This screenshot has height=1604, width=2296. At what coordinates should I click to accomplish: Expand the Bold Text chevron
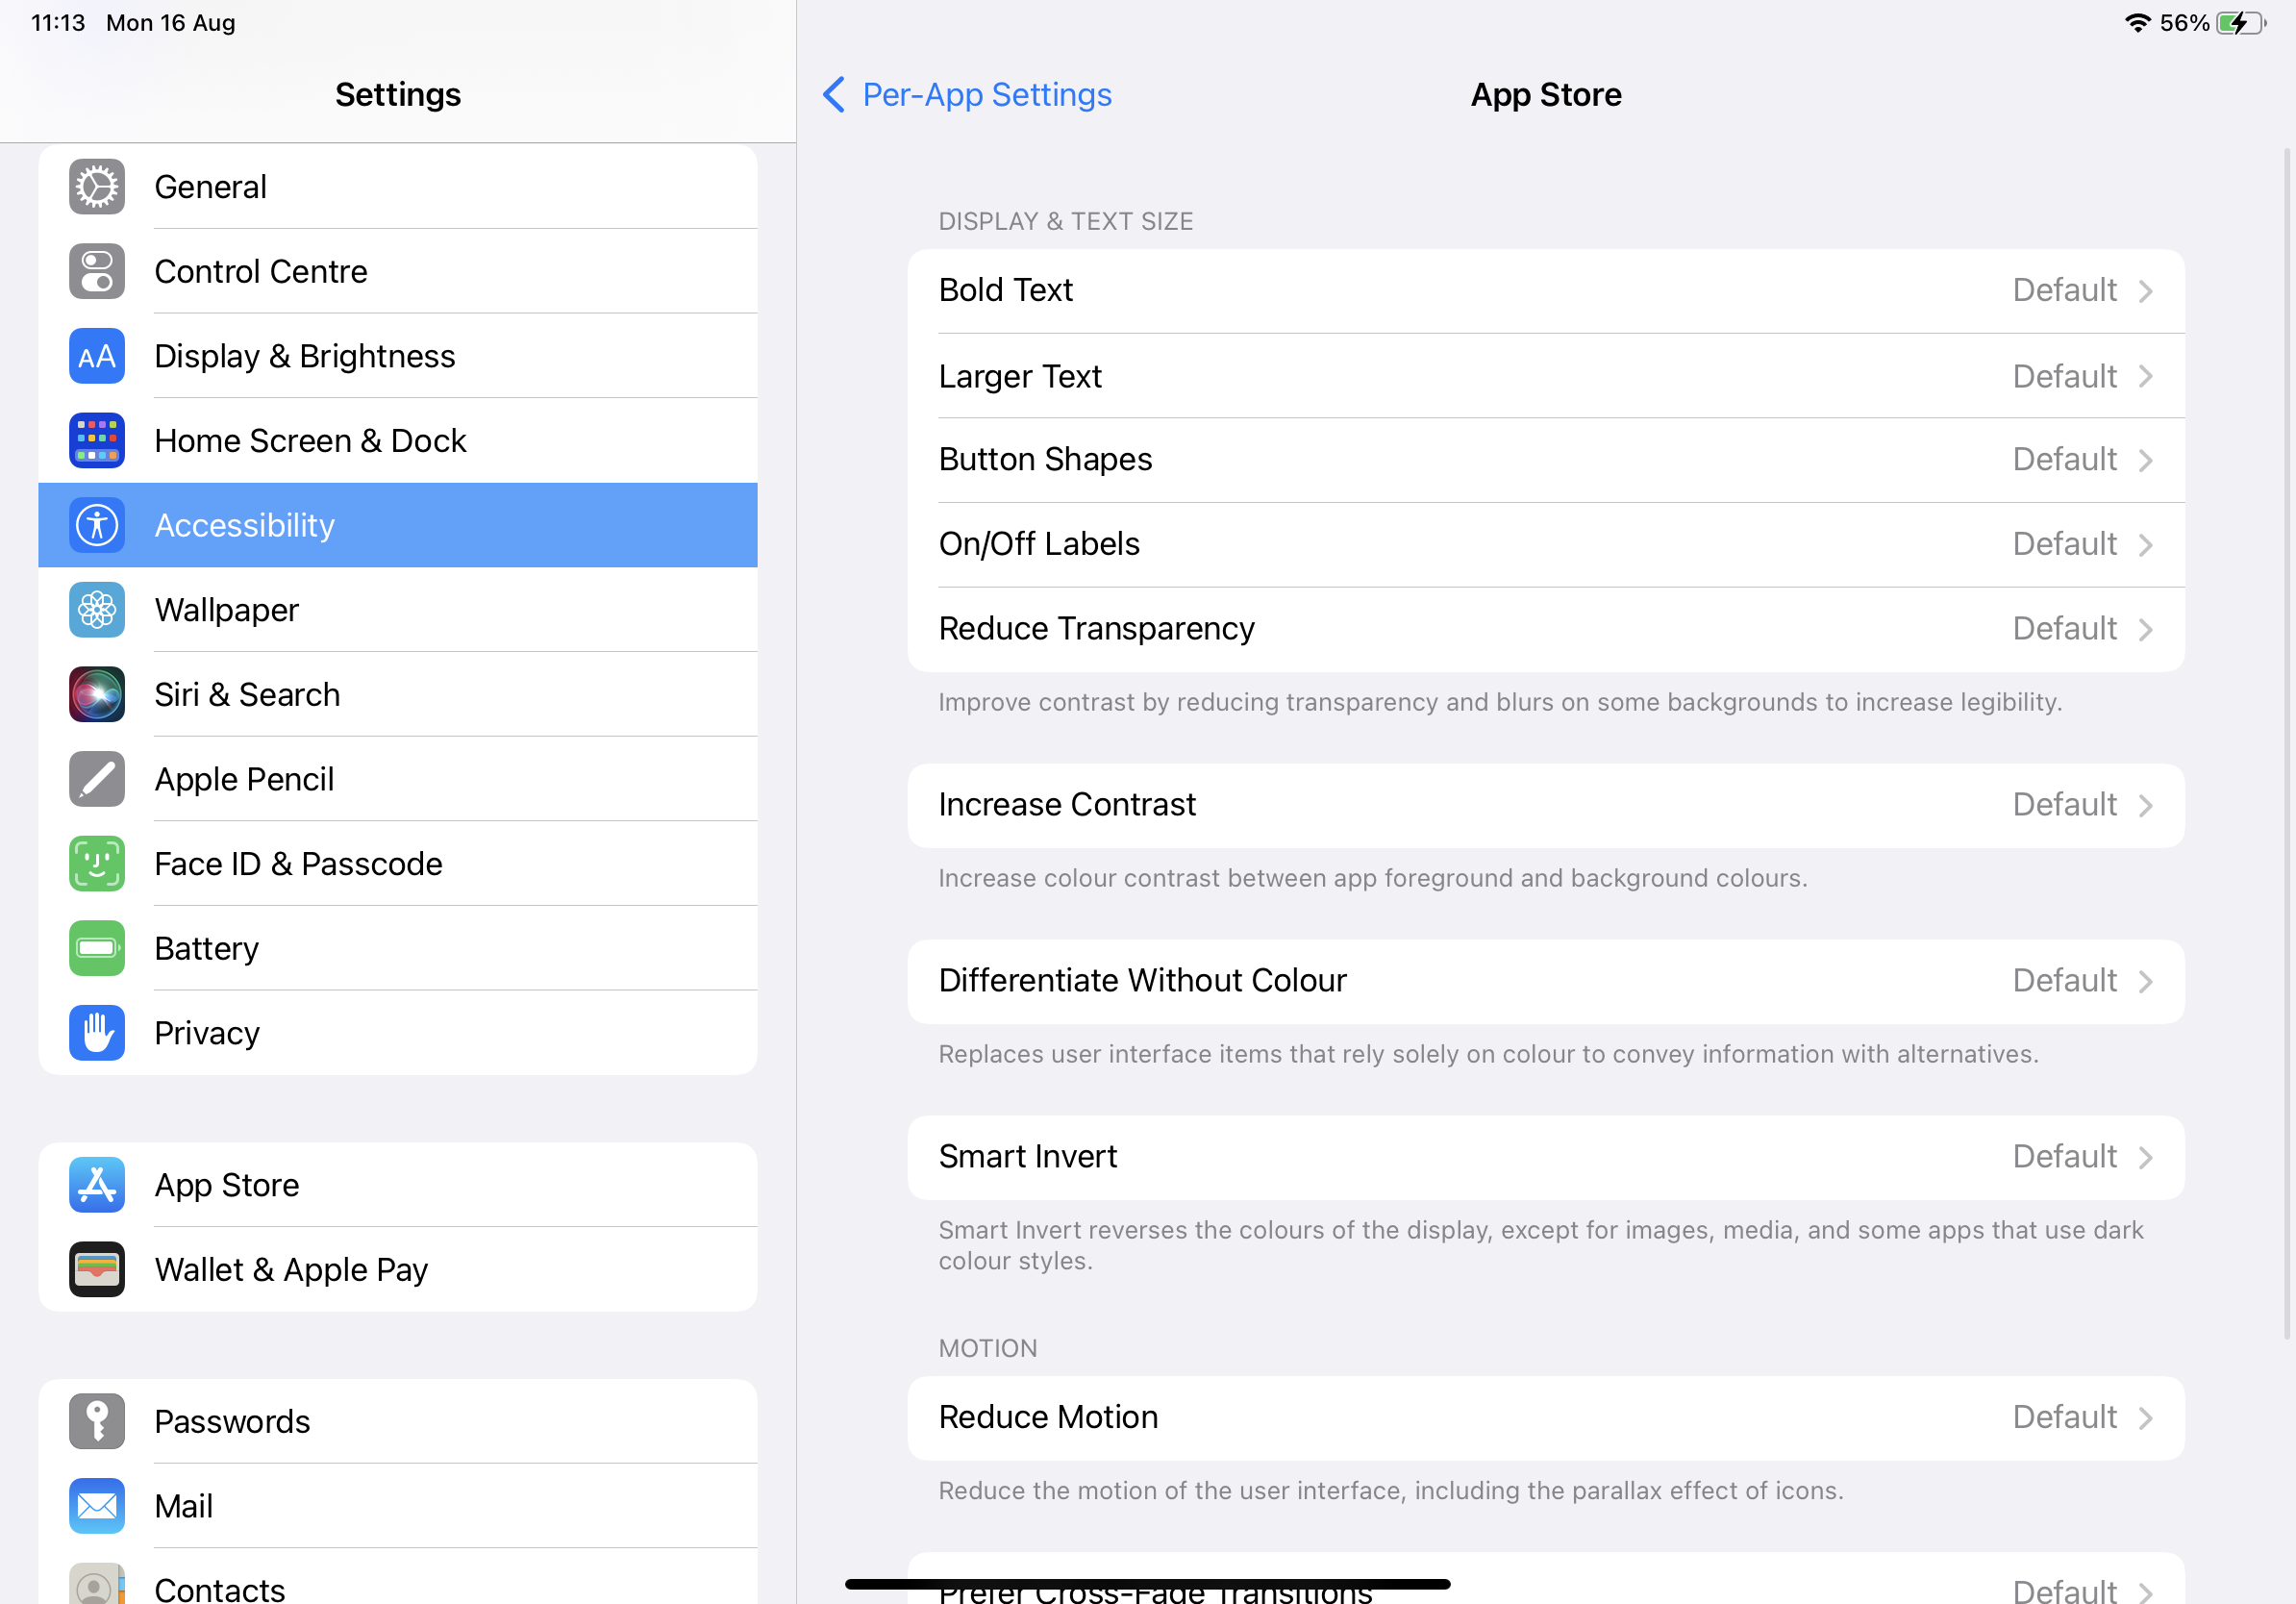(2146, 291)
